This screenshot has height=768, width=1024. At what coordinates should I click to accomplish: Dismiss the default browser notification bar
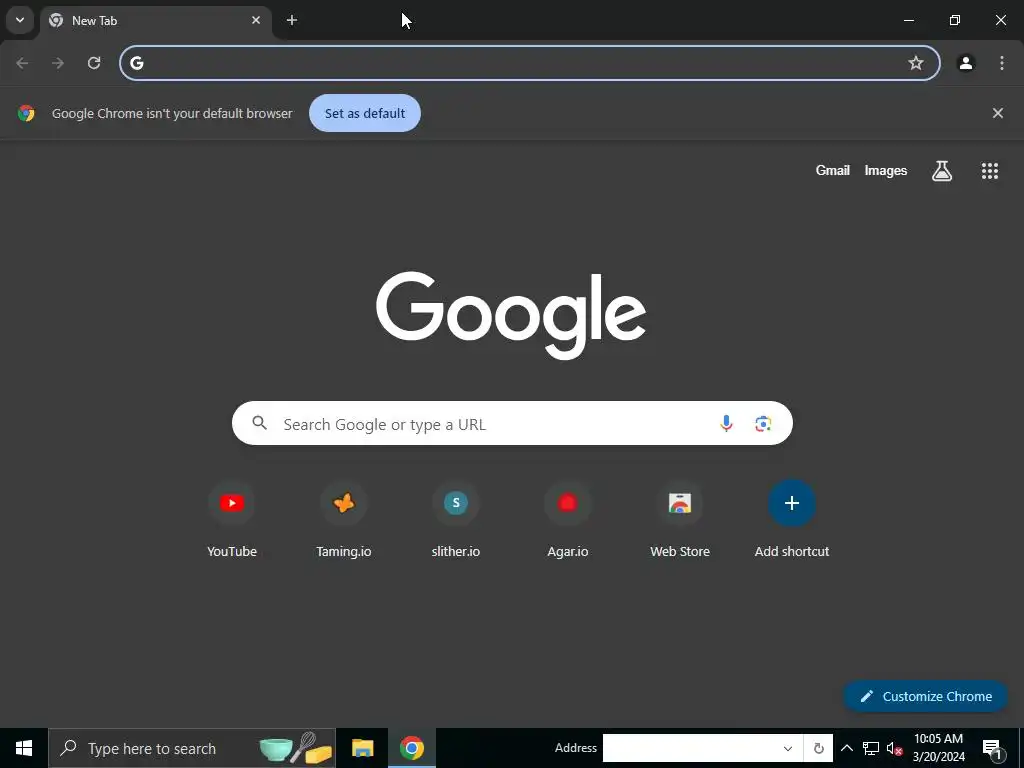point(998,113)
